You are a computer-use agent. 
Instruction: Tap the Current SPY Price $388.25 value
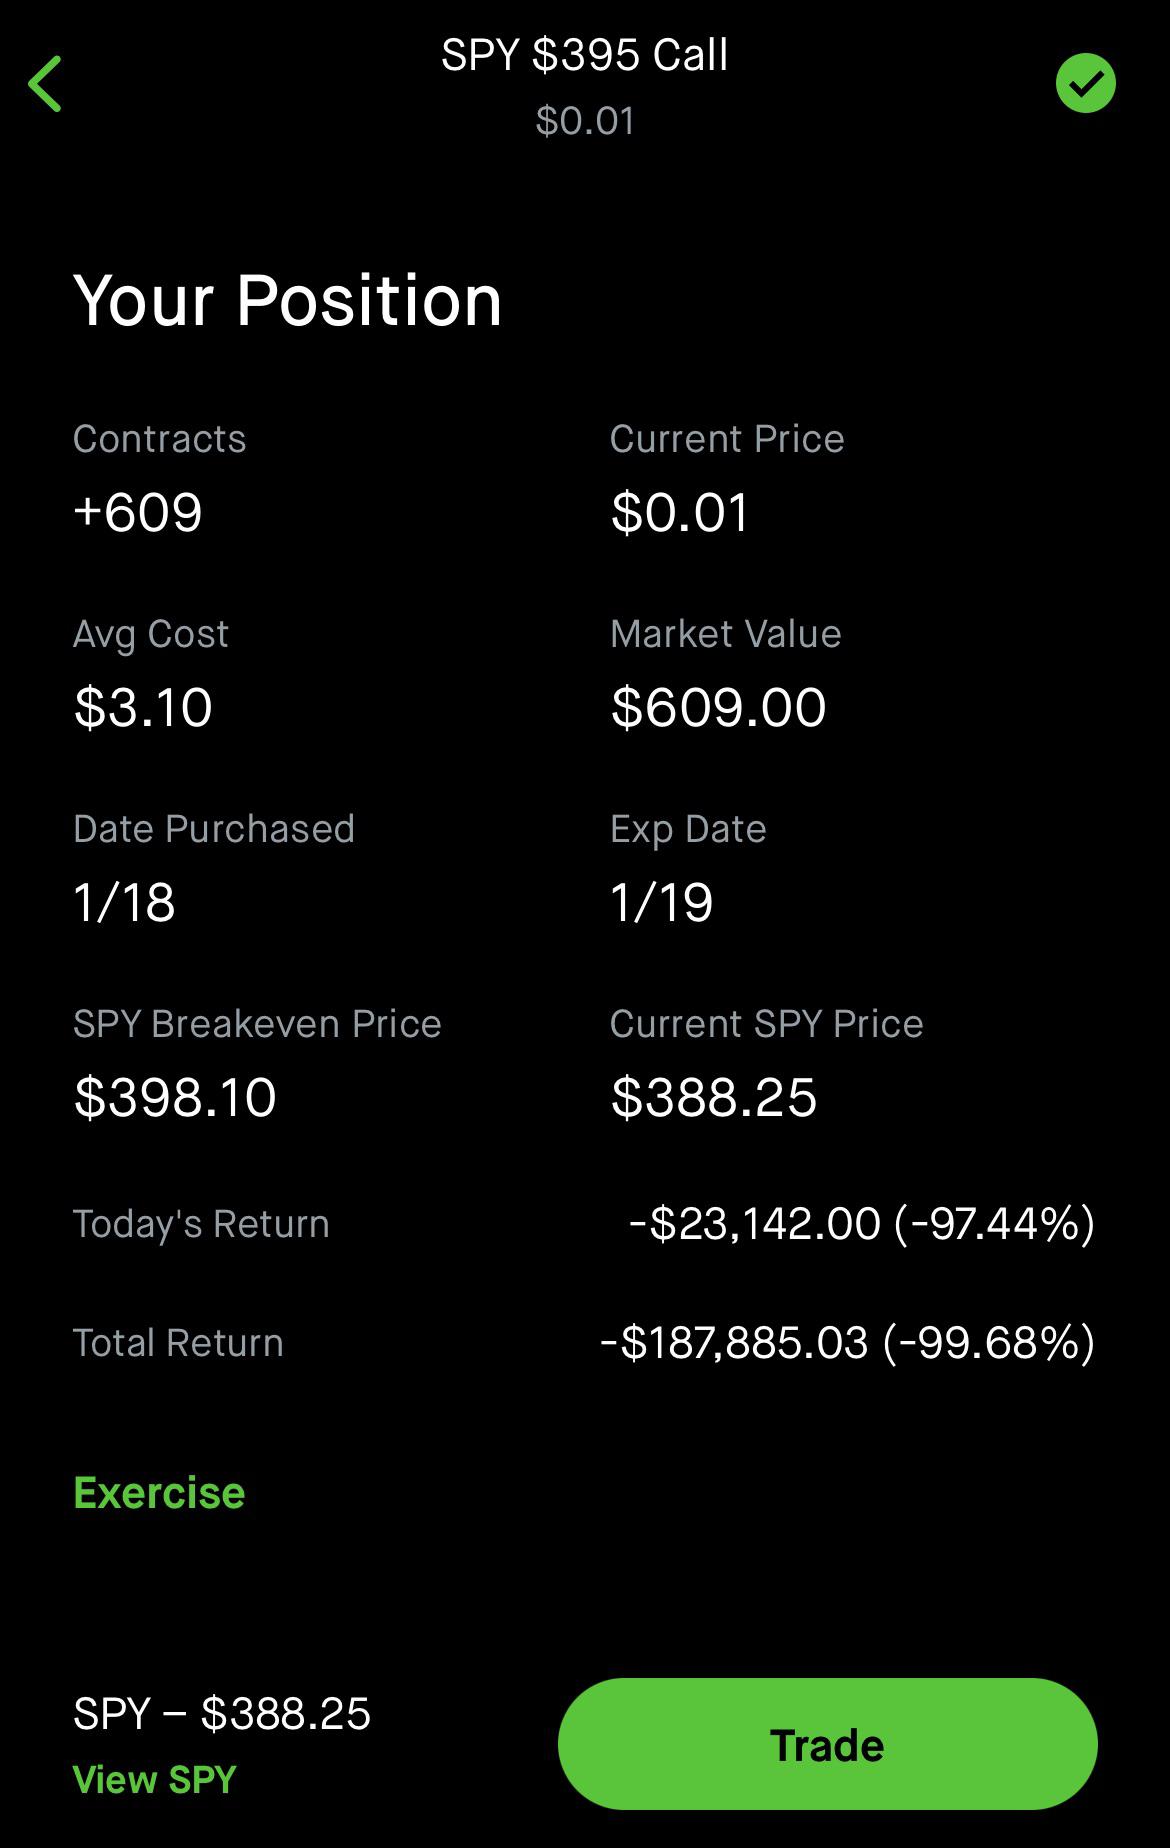point(714,1098)
